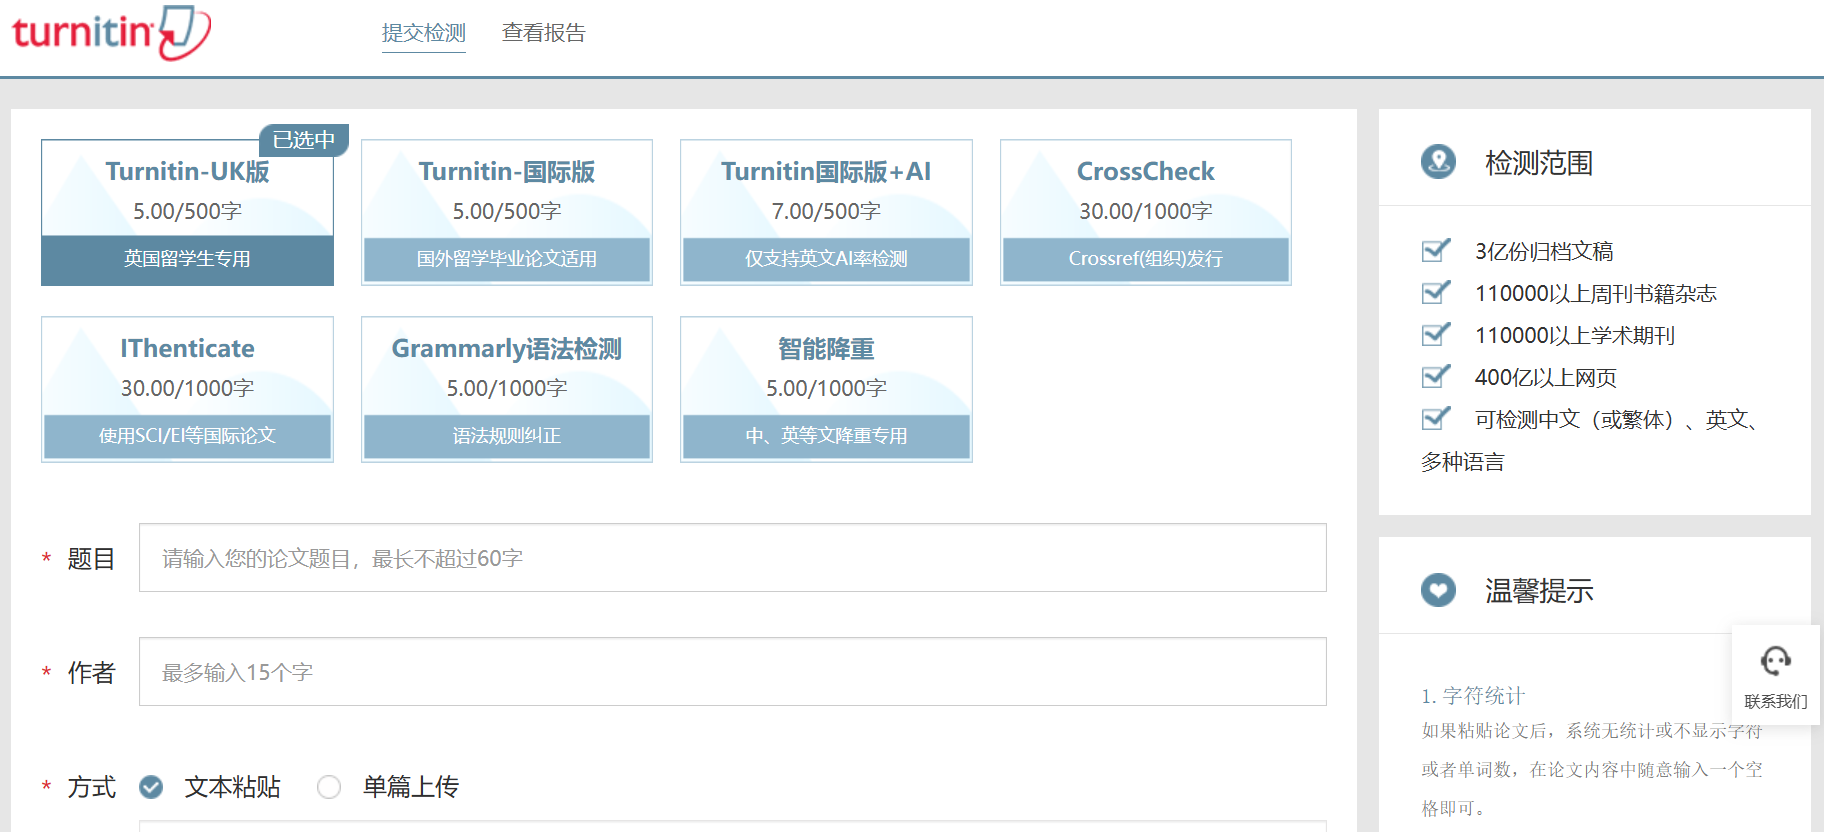Click the 检测范围 heading
Image resolution: width=1824 pixels, height=832 pixels.
[x=1539, y=163]
